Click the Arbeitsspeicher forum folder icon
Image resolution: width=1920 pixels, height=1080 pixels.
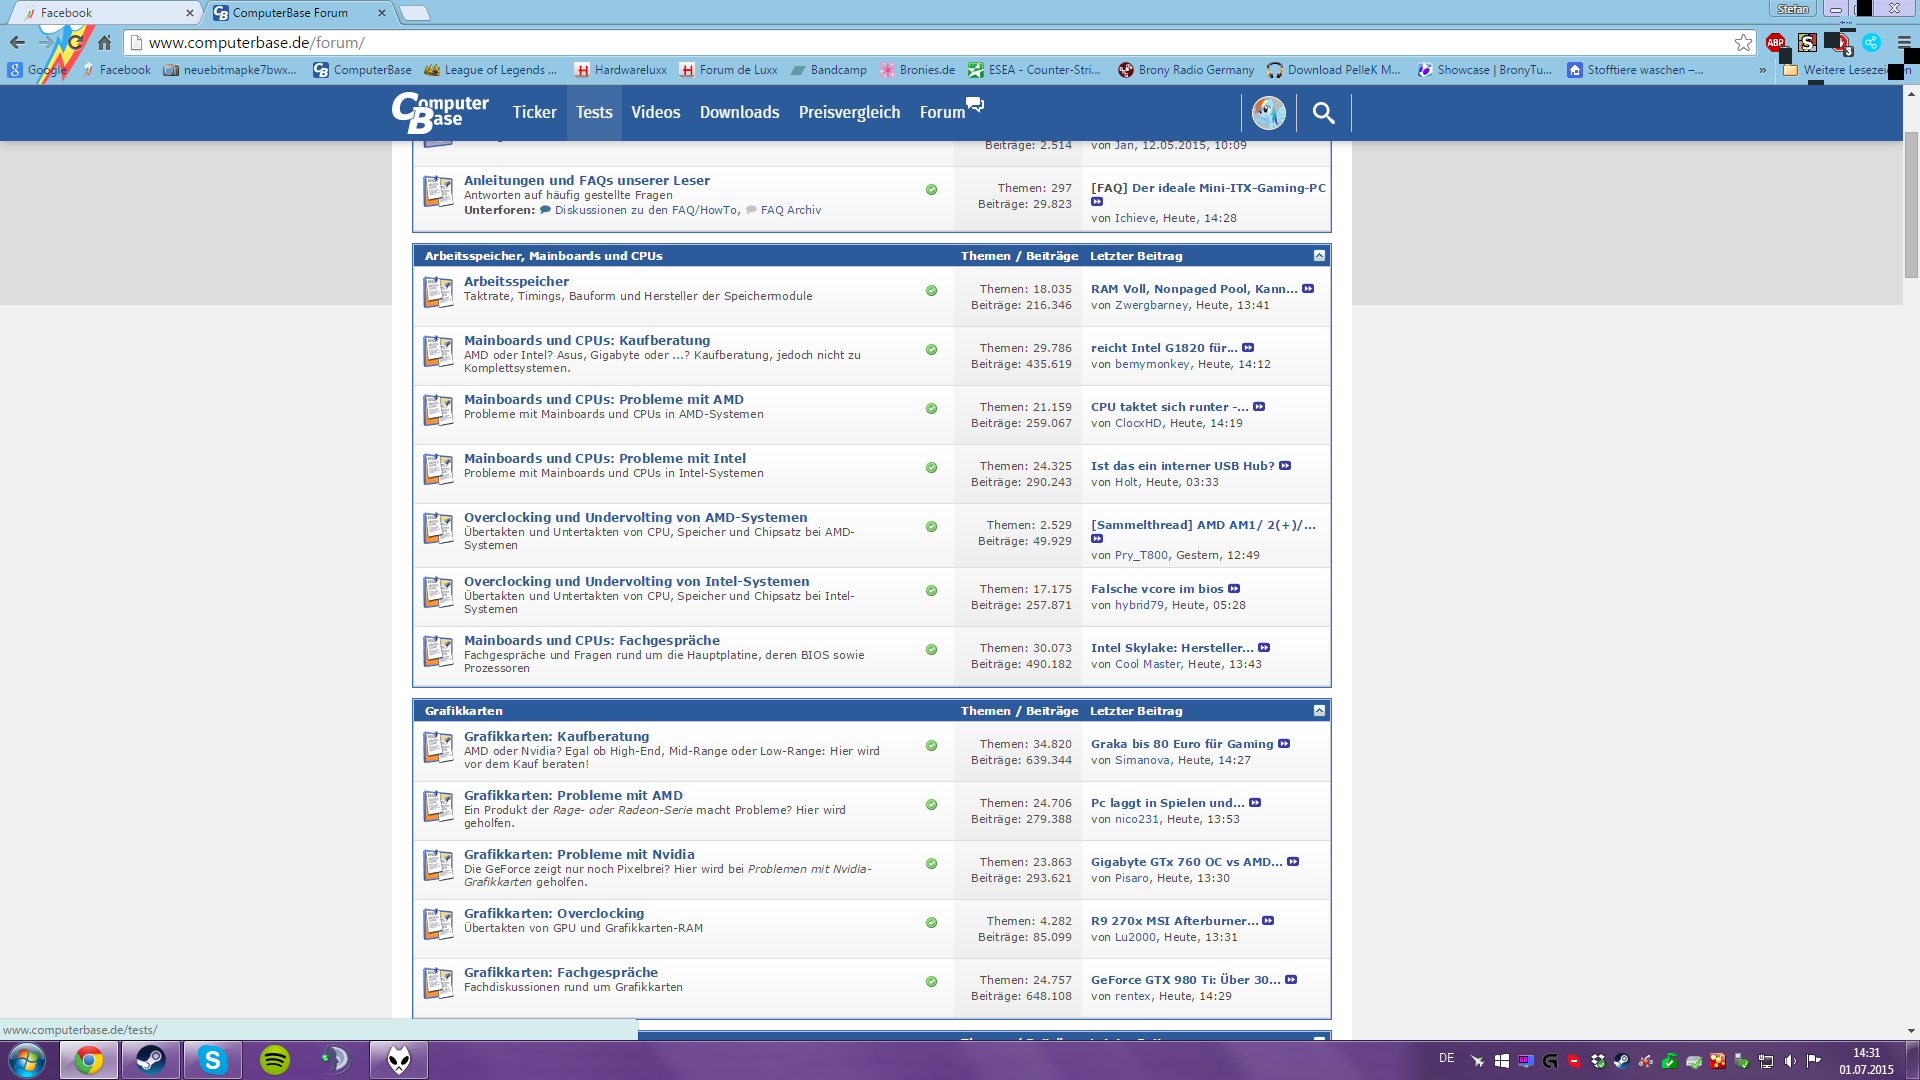click(x=438, y=292)
